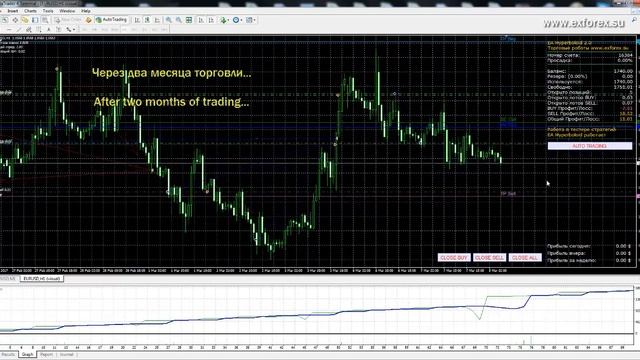
Task: Switch to the tester Journal tab
Action: point(67,355)
